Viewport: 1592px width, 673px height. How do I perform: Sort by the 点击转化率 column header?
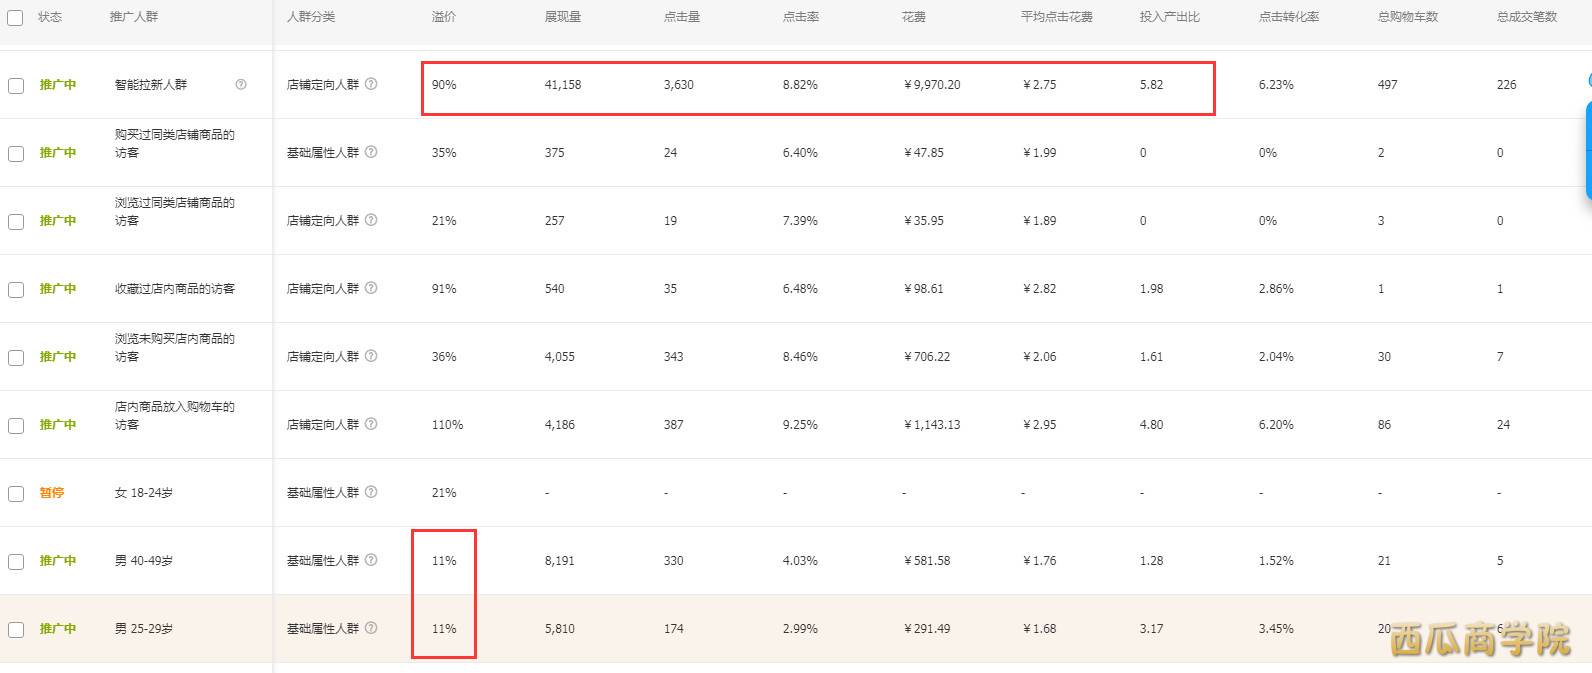click(x=1289, y=17)
